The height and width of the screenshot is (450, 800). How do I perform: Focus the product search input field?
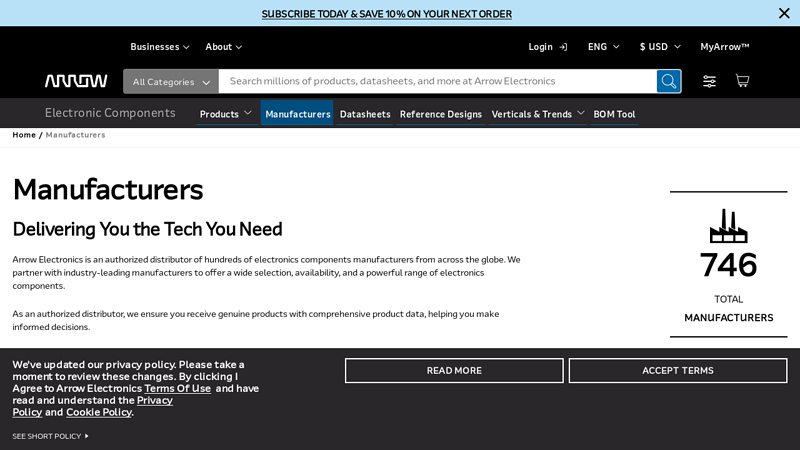click(437, 81)
